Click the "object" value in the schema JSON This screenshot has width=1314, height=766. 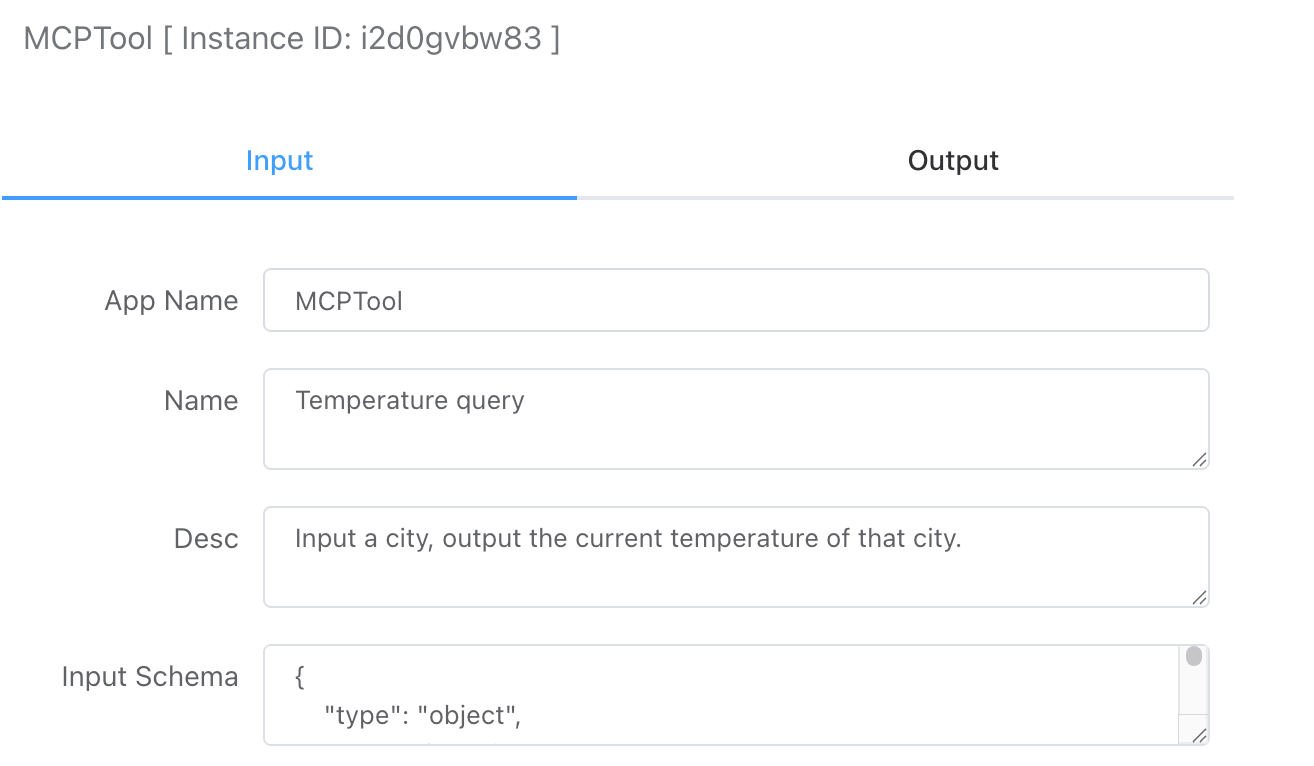click(x=469, y=716)
